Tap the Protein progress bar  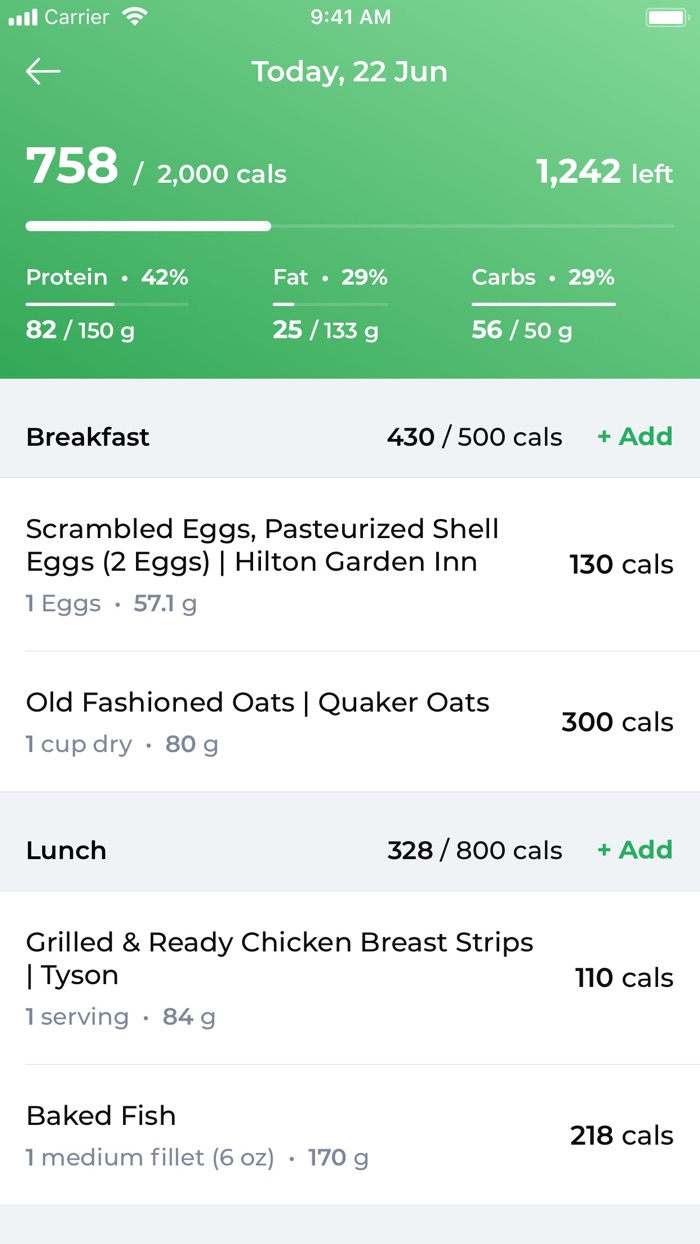pyautogui.click(x=107, y=303)
